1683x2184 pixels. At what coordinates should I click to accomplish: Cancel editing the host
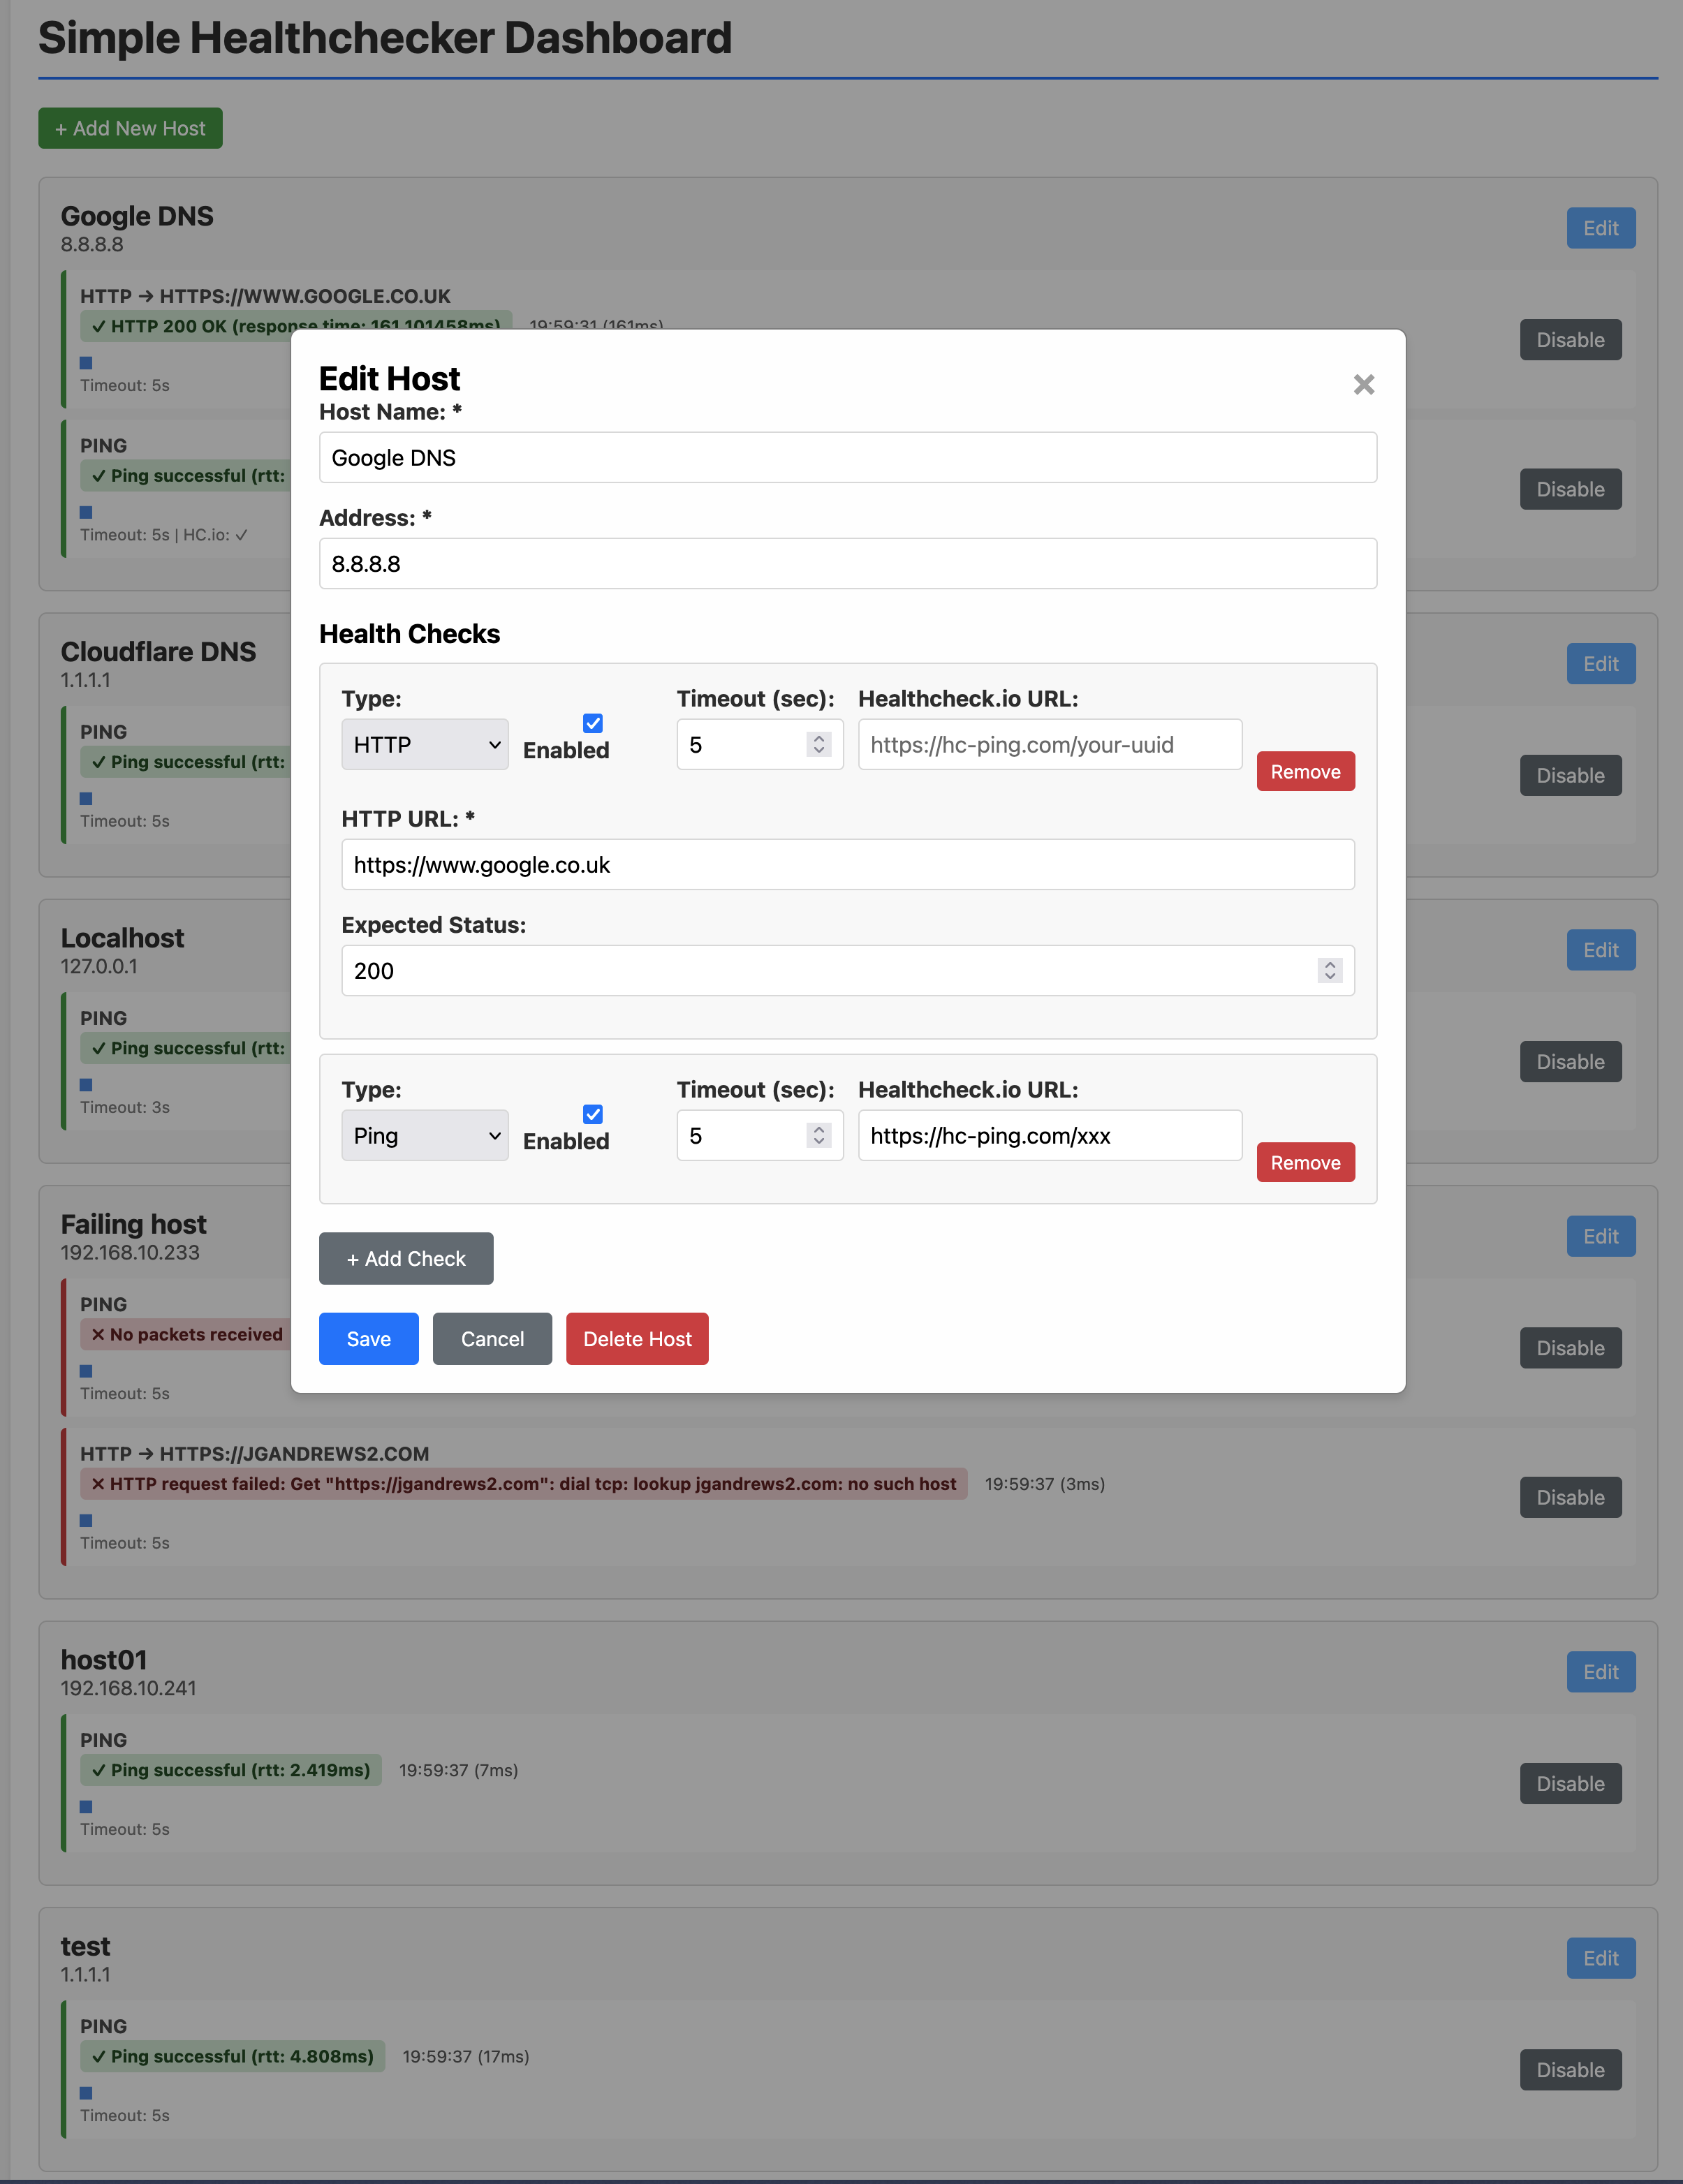point(492,1339)
